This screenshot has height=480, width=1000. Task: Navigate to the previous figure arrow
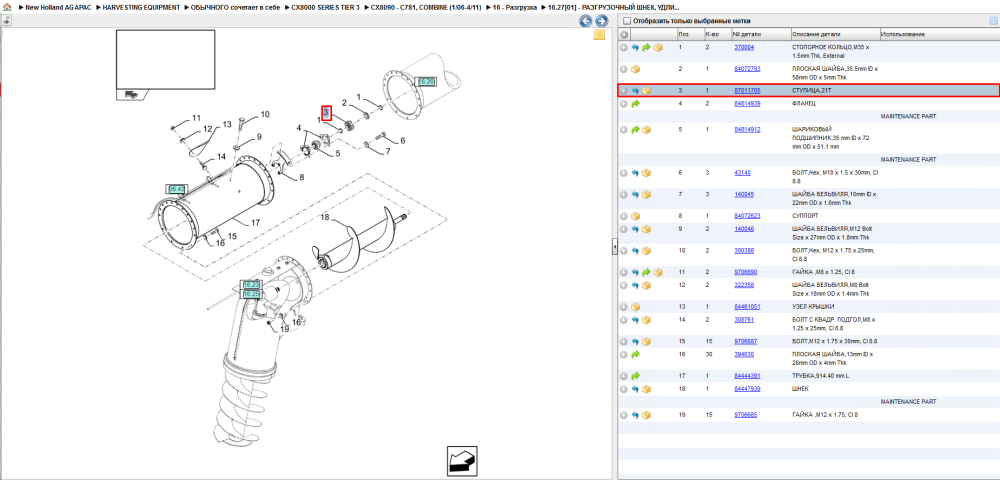[x=585, y=21]
